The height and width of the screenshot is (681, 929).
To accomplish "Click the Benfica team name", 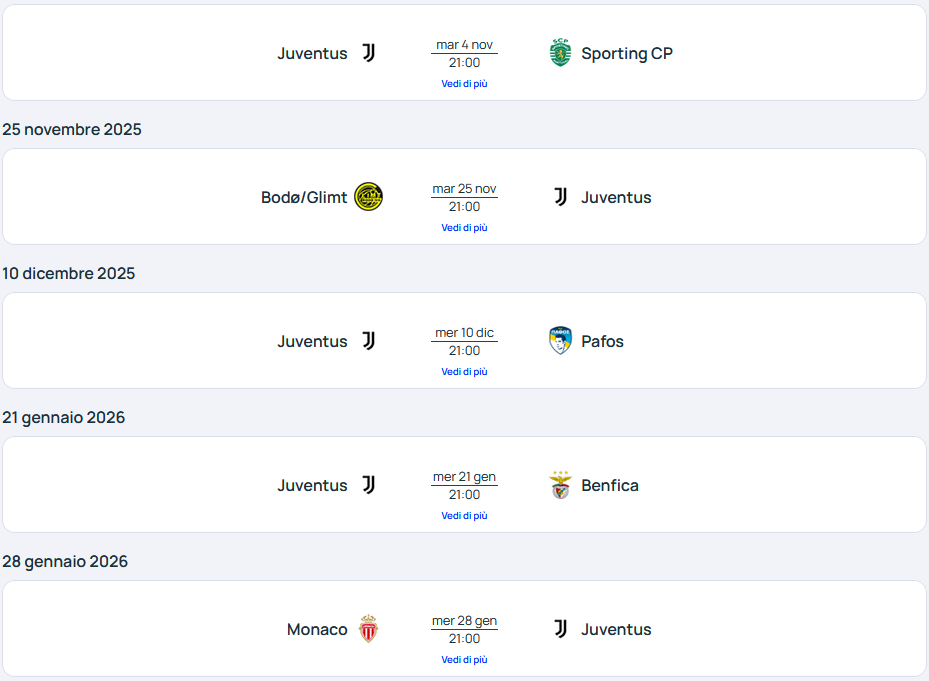I will pos(610,485).
